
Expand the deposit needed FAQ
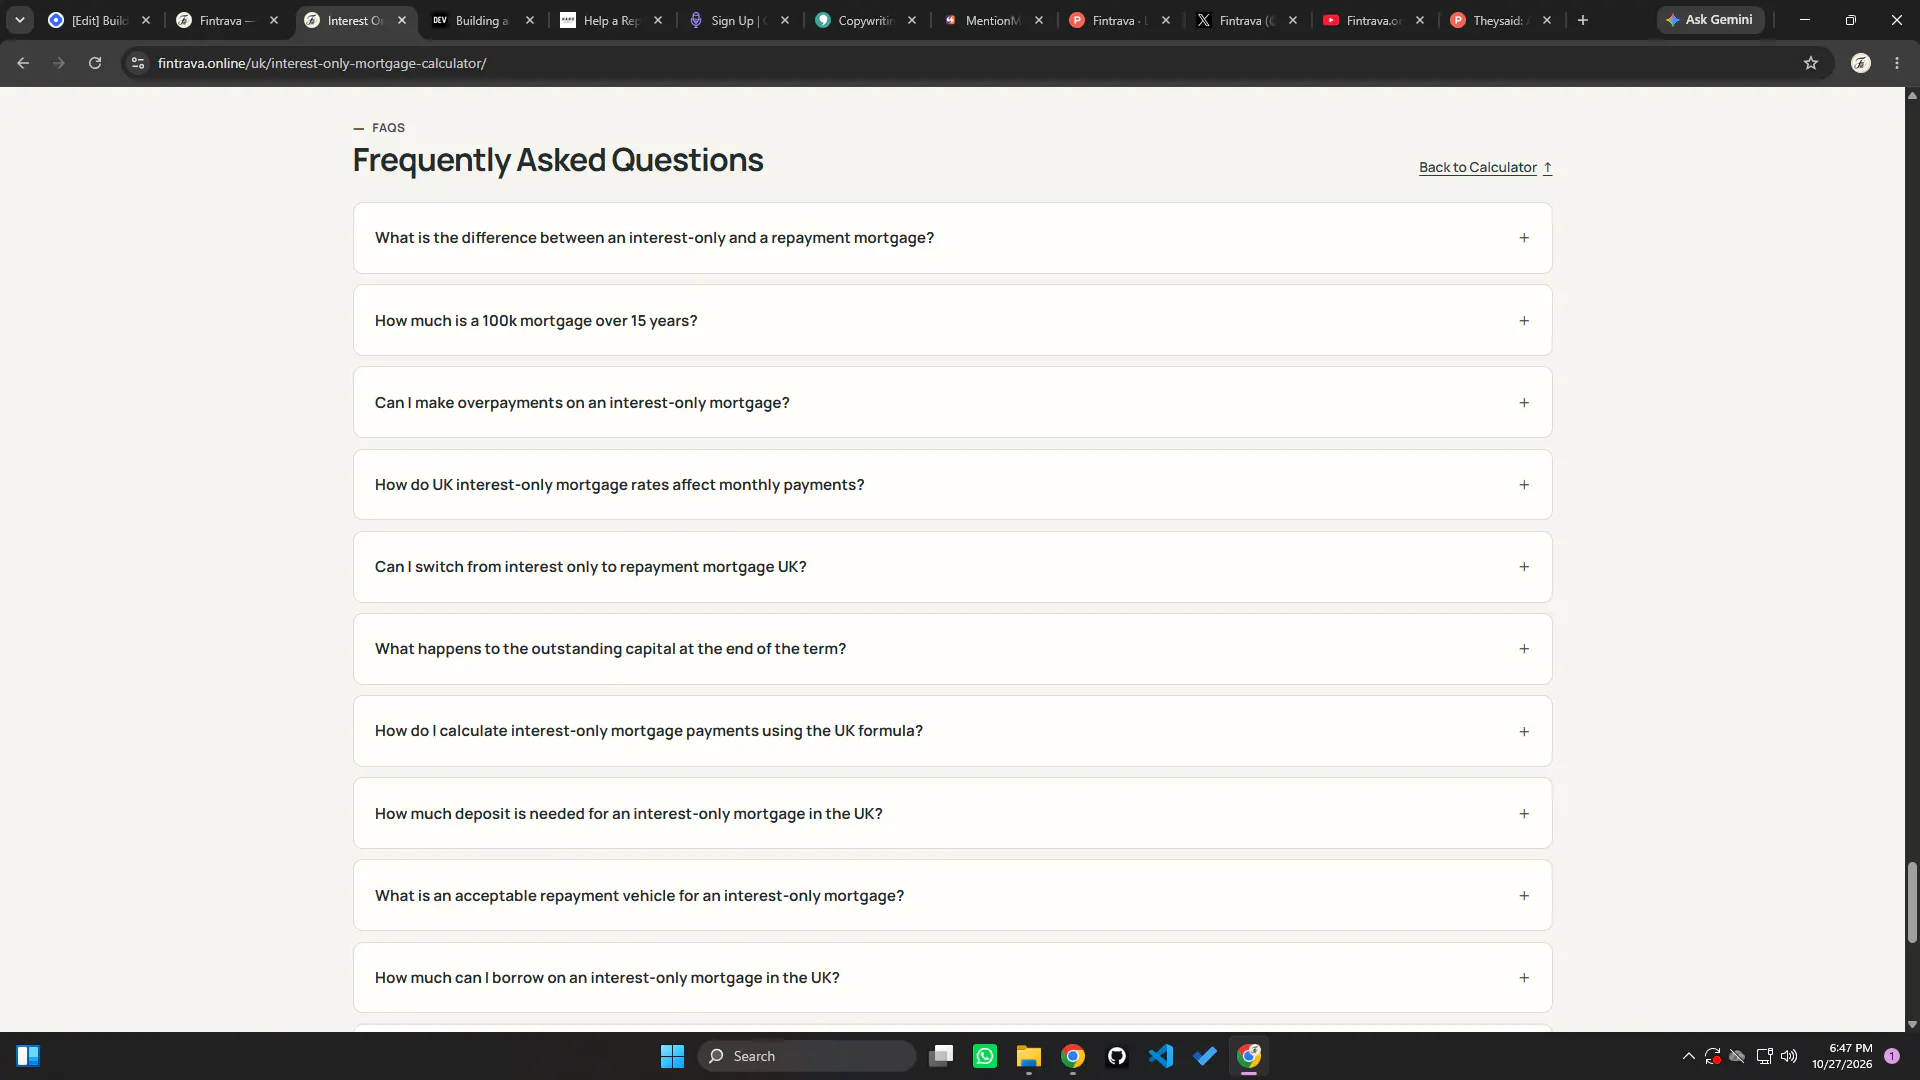coord(952,813)
